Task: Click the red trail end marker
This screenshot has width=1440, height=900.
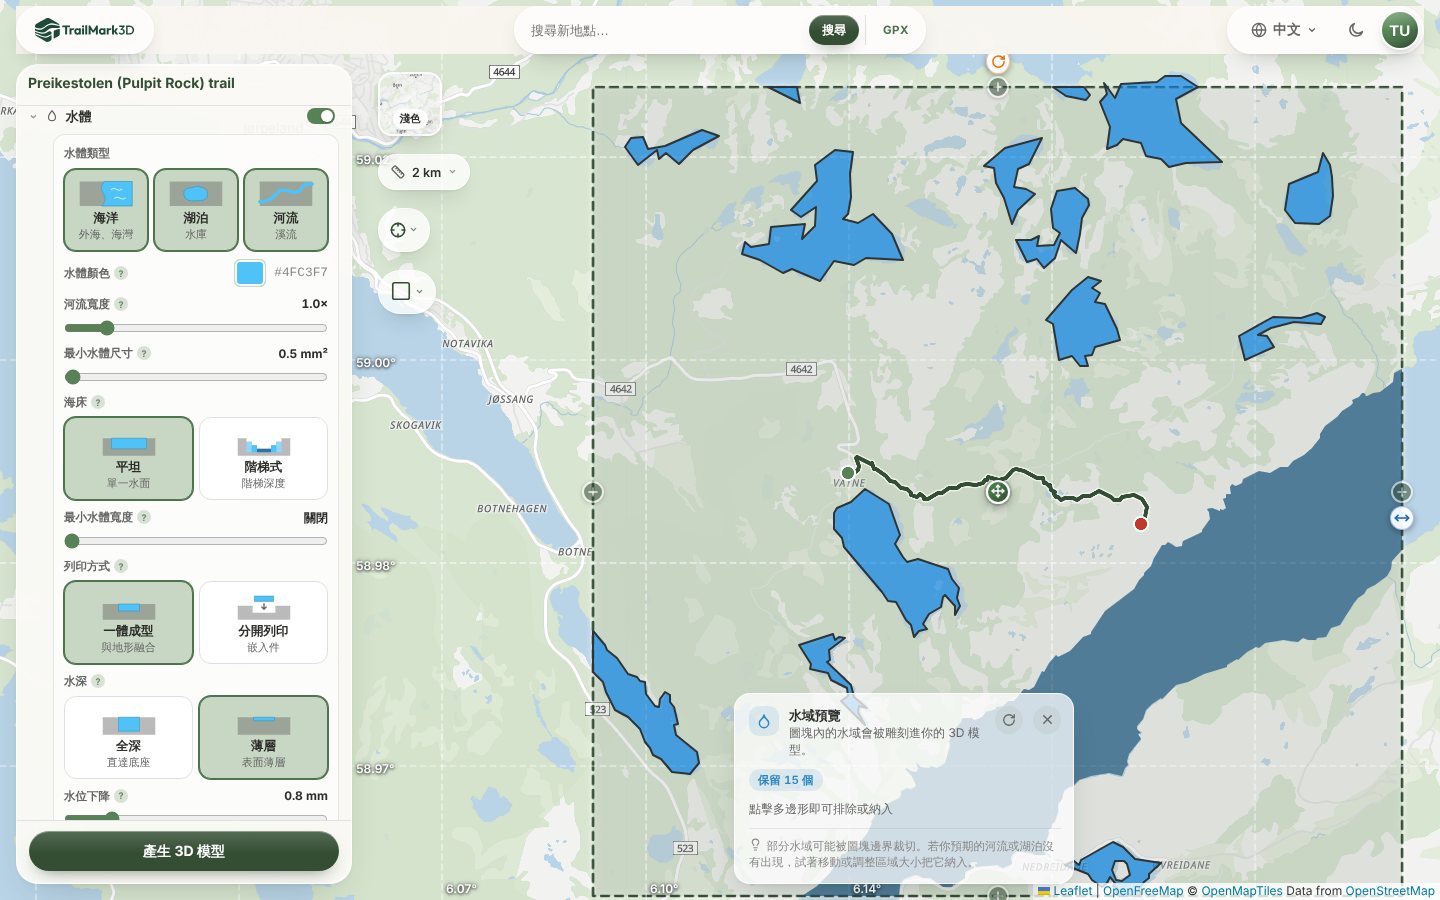Action: coord(1141,524)
